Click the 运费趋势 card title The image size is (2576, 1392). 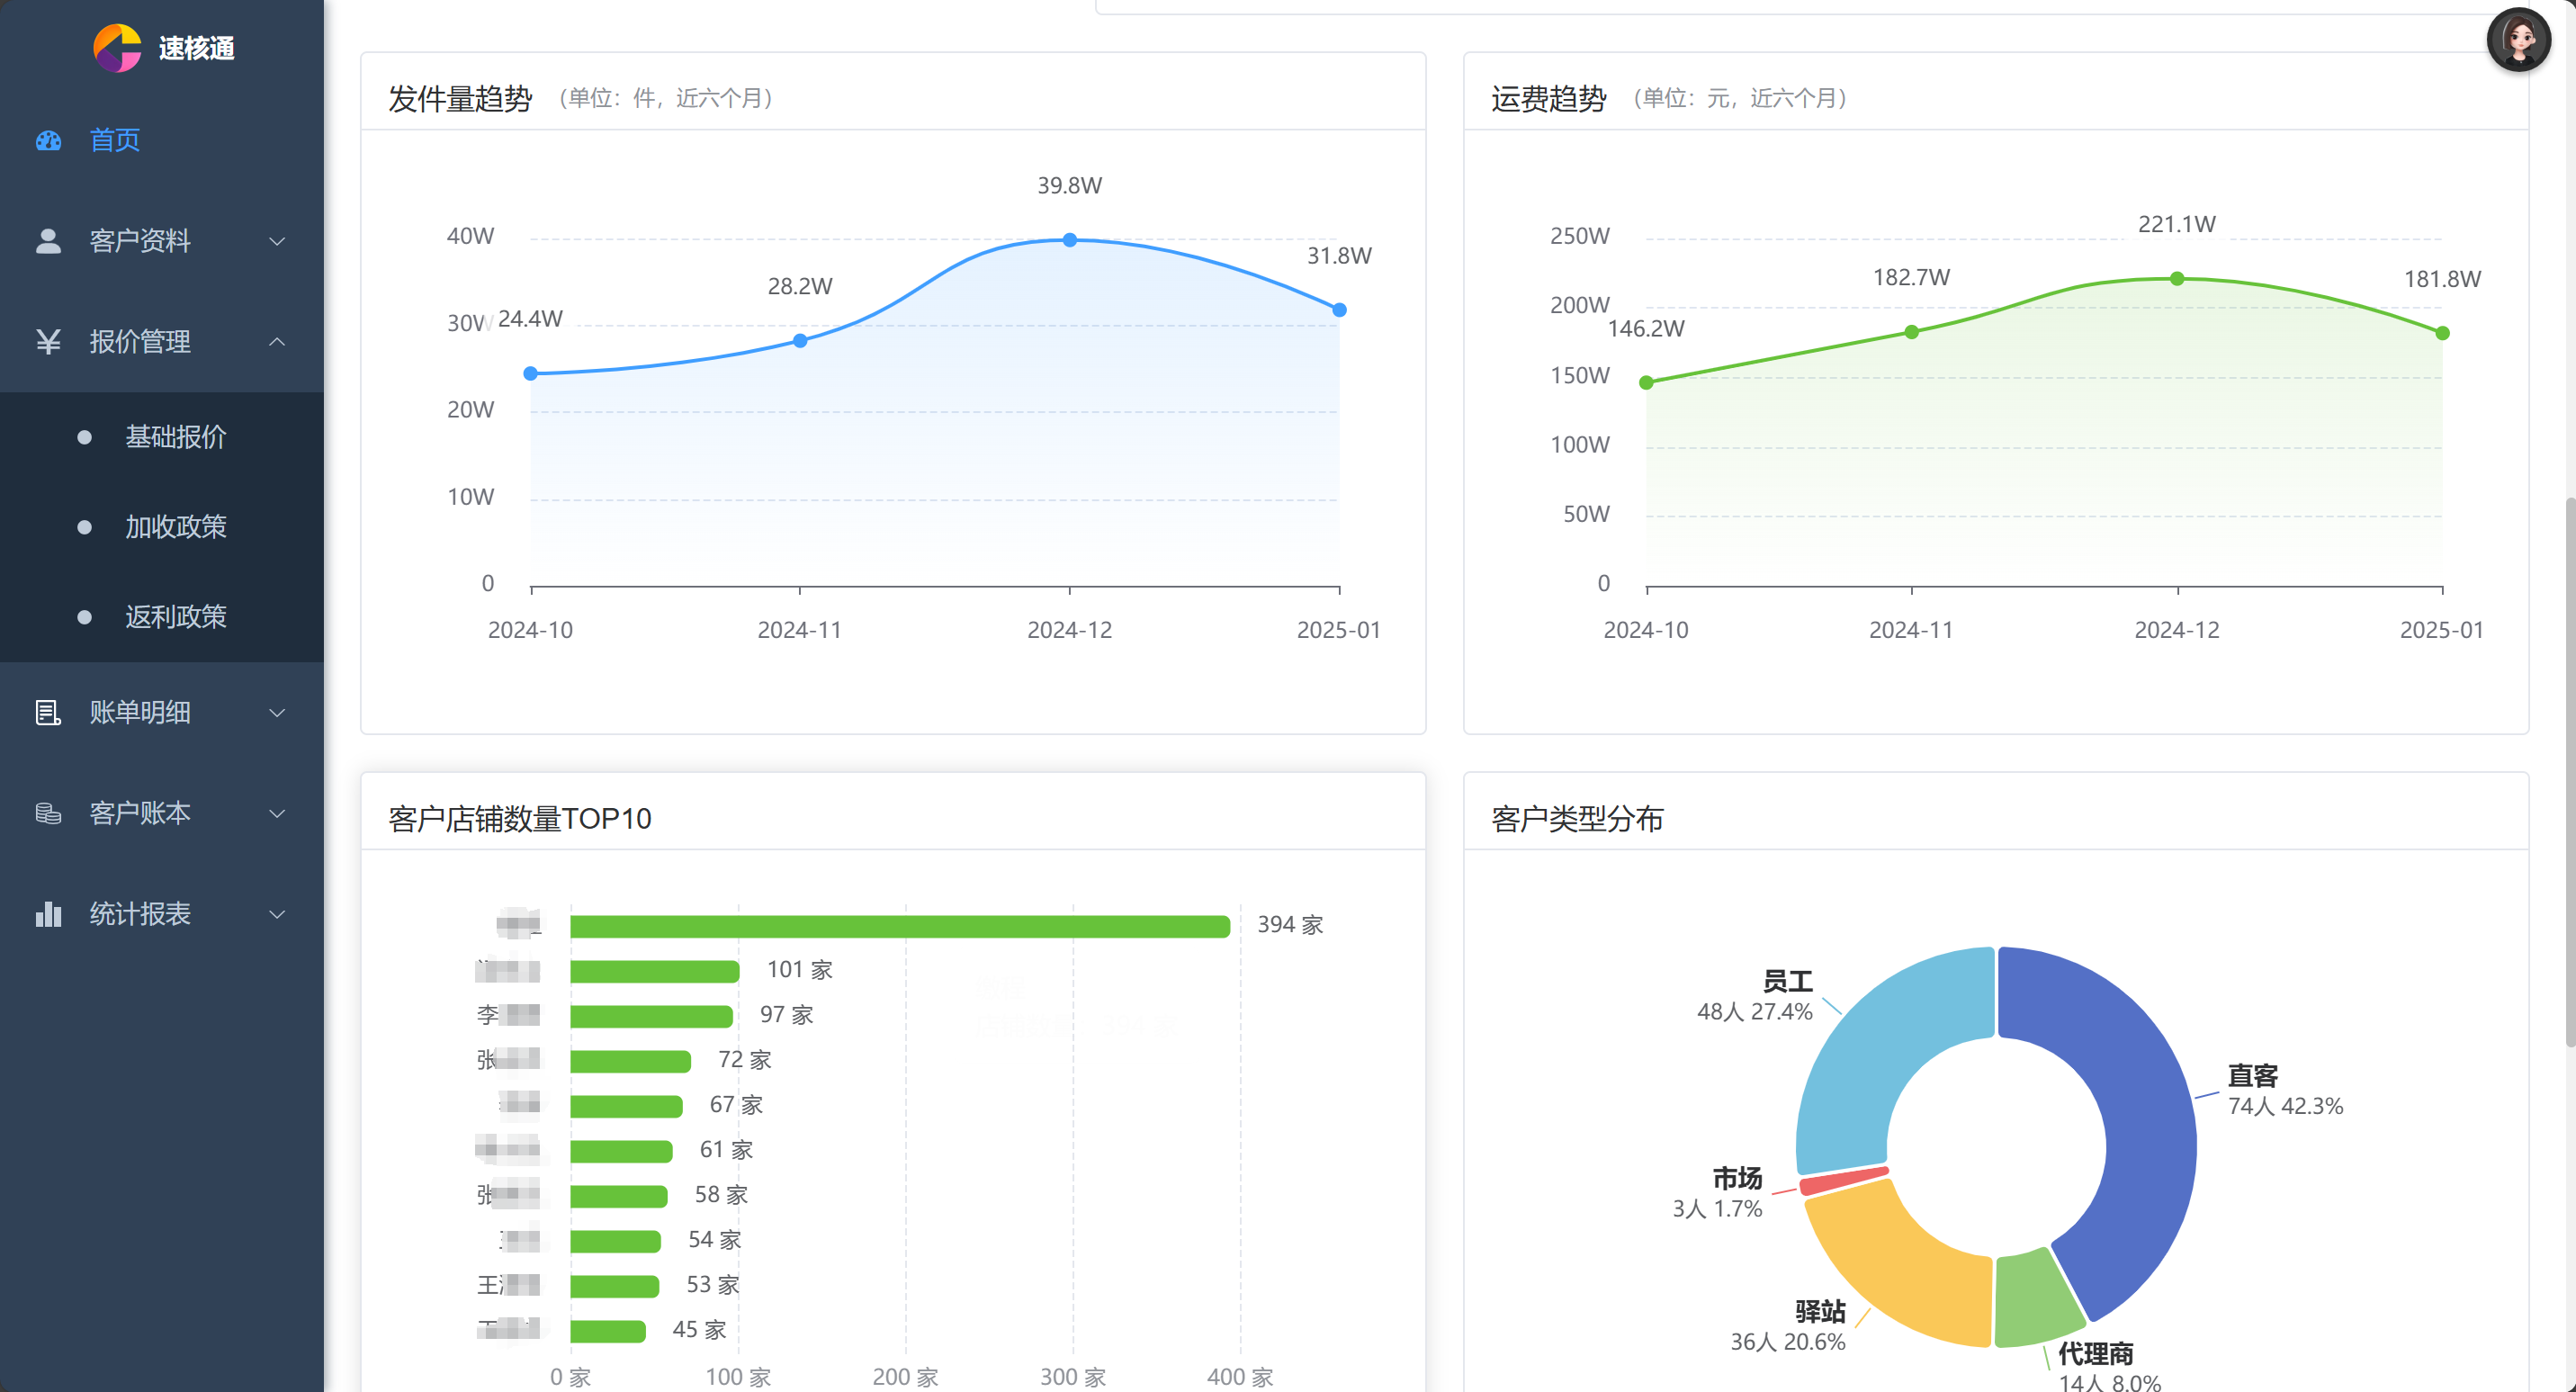click(1548, 98)
